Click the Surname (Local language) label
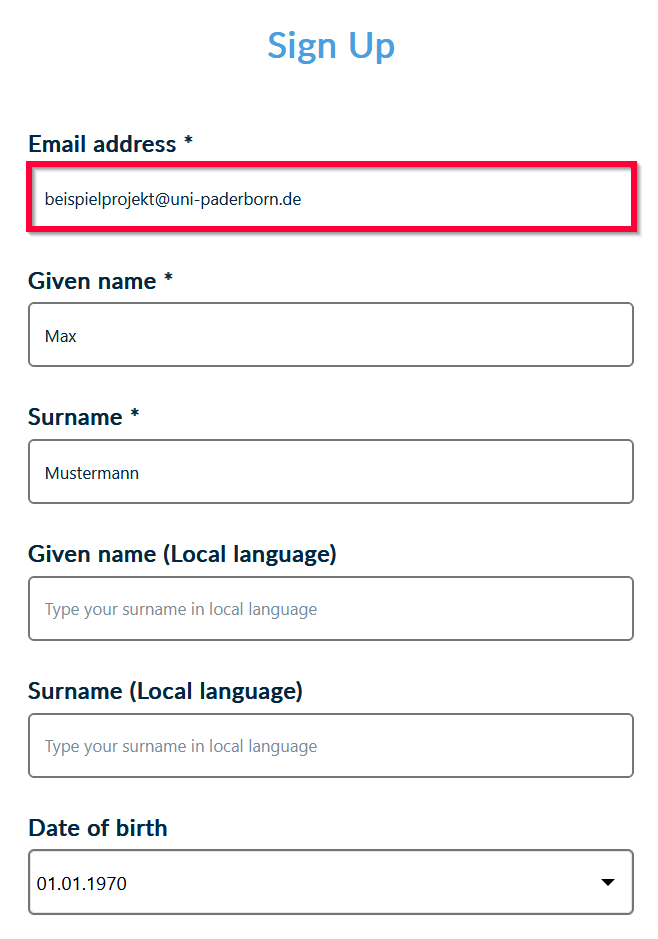658x939 pixels. (x=165, y=691)
